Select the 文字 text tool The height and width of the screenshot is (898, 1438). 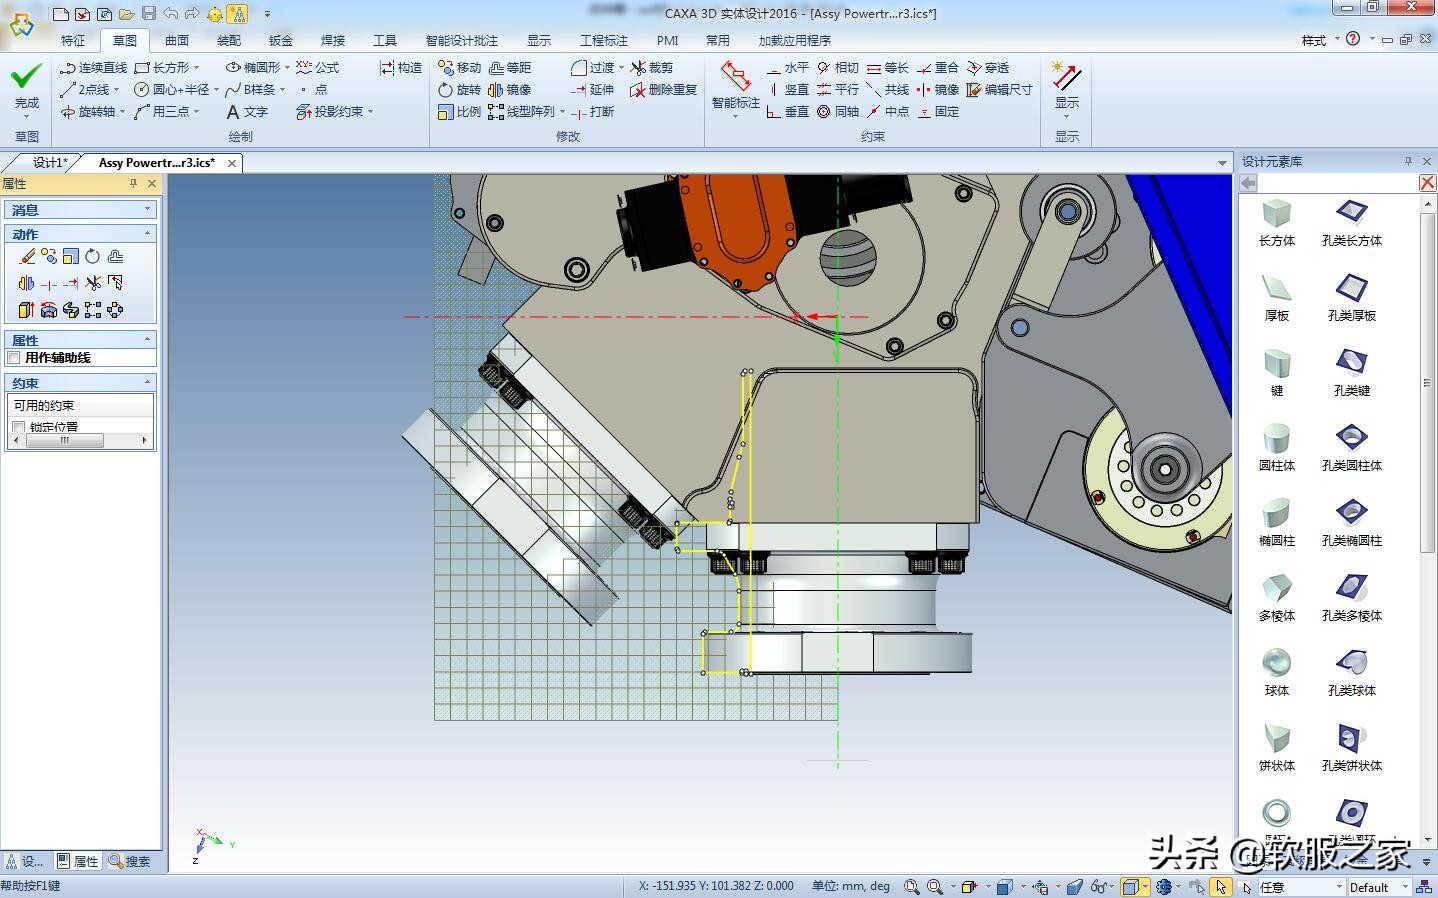(247, 111)
